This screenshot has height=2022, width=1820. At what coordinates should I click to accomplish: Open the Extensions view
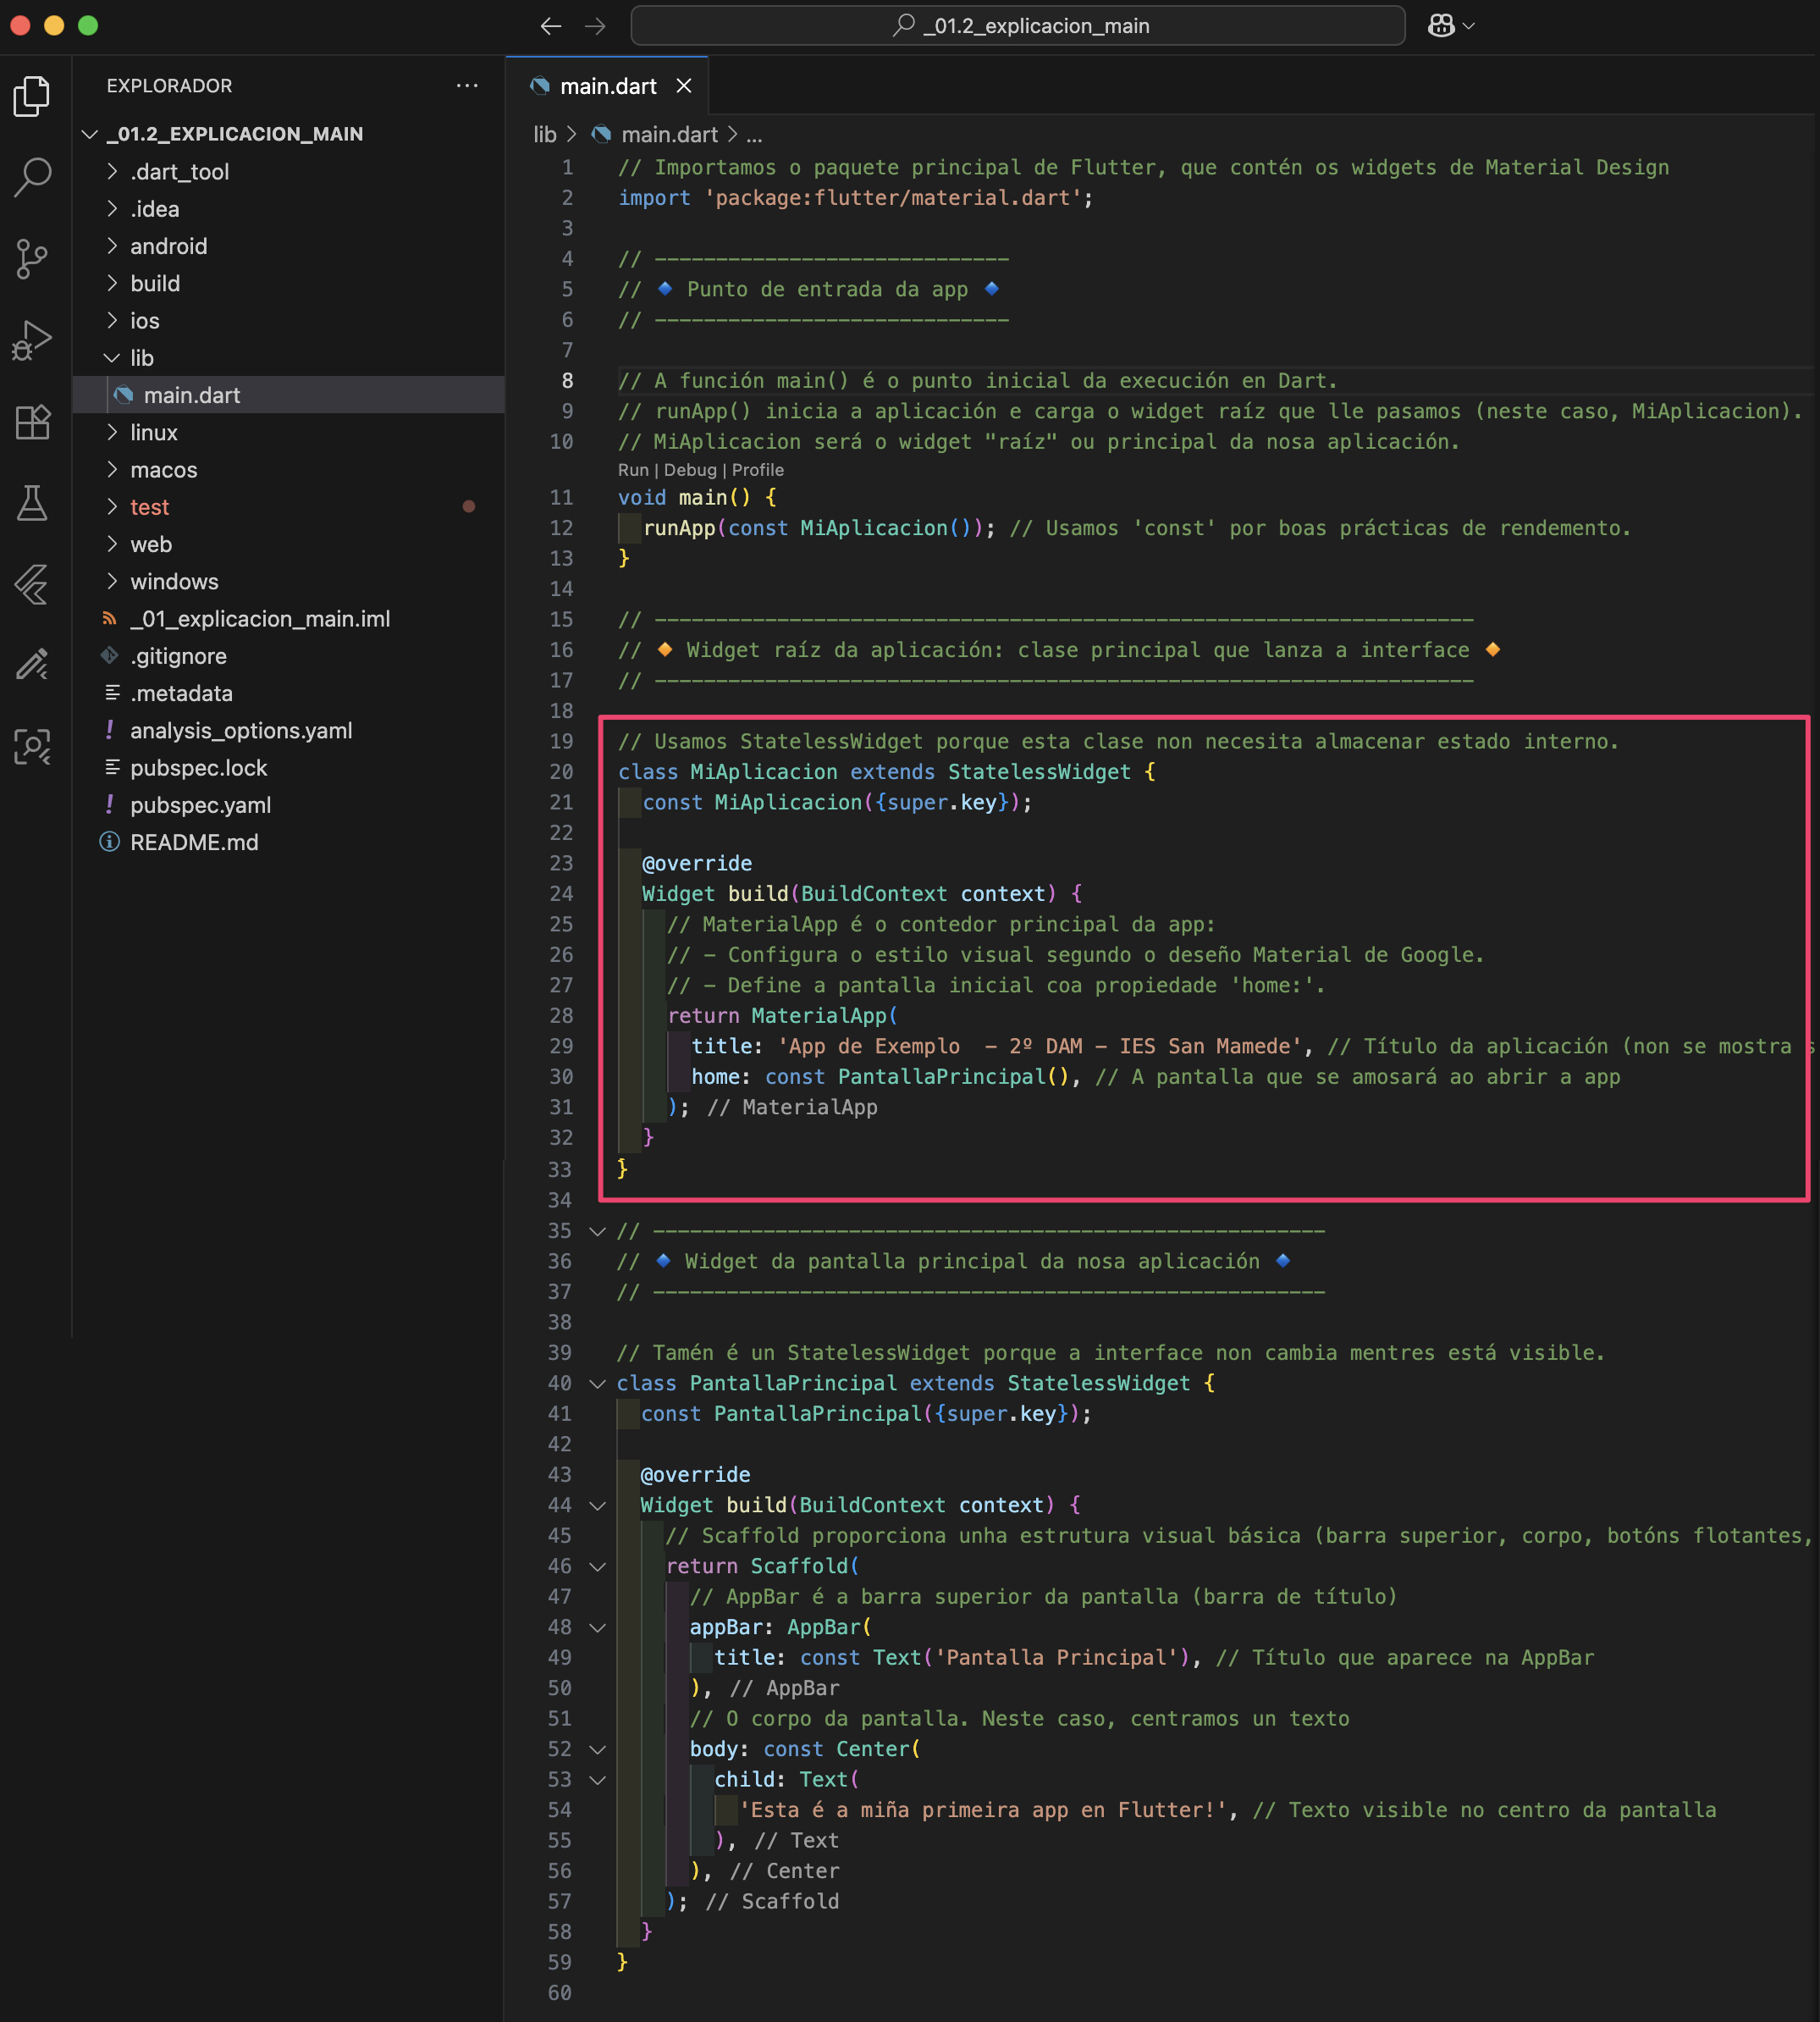(x=32, y=422)
